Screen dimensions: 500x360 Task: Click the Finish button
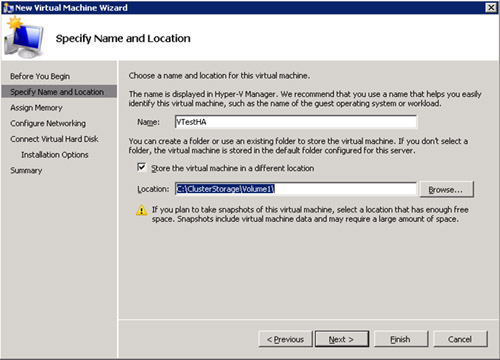tap(401, 339)
